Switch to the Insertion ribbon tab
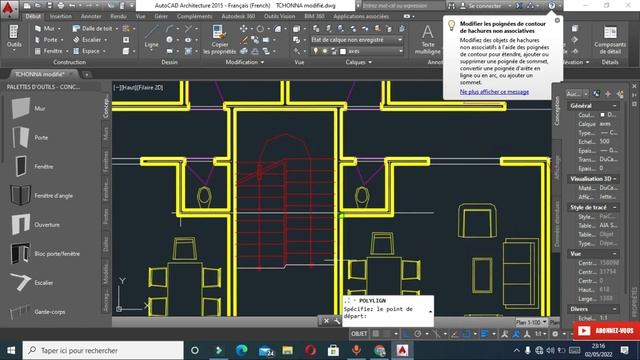Screen dimensions: 640x360 (61, 16)
